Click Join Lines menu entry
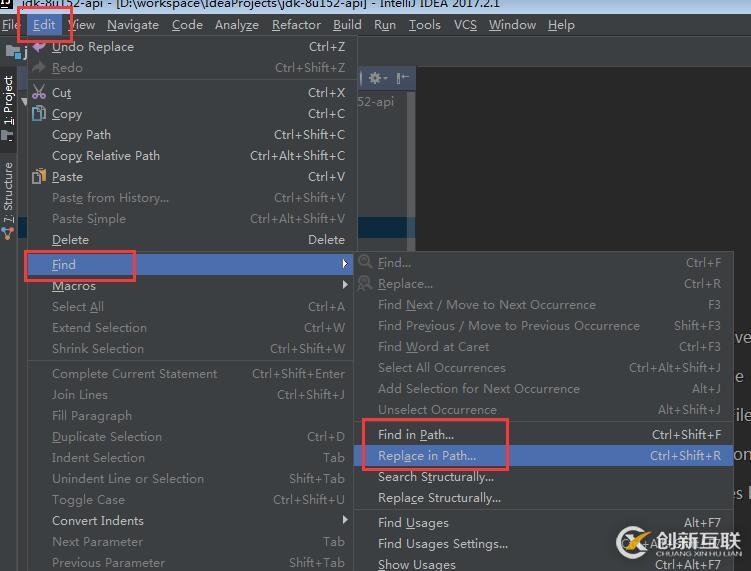This screenshot has width=751, height=571. [x=190, y=395]
